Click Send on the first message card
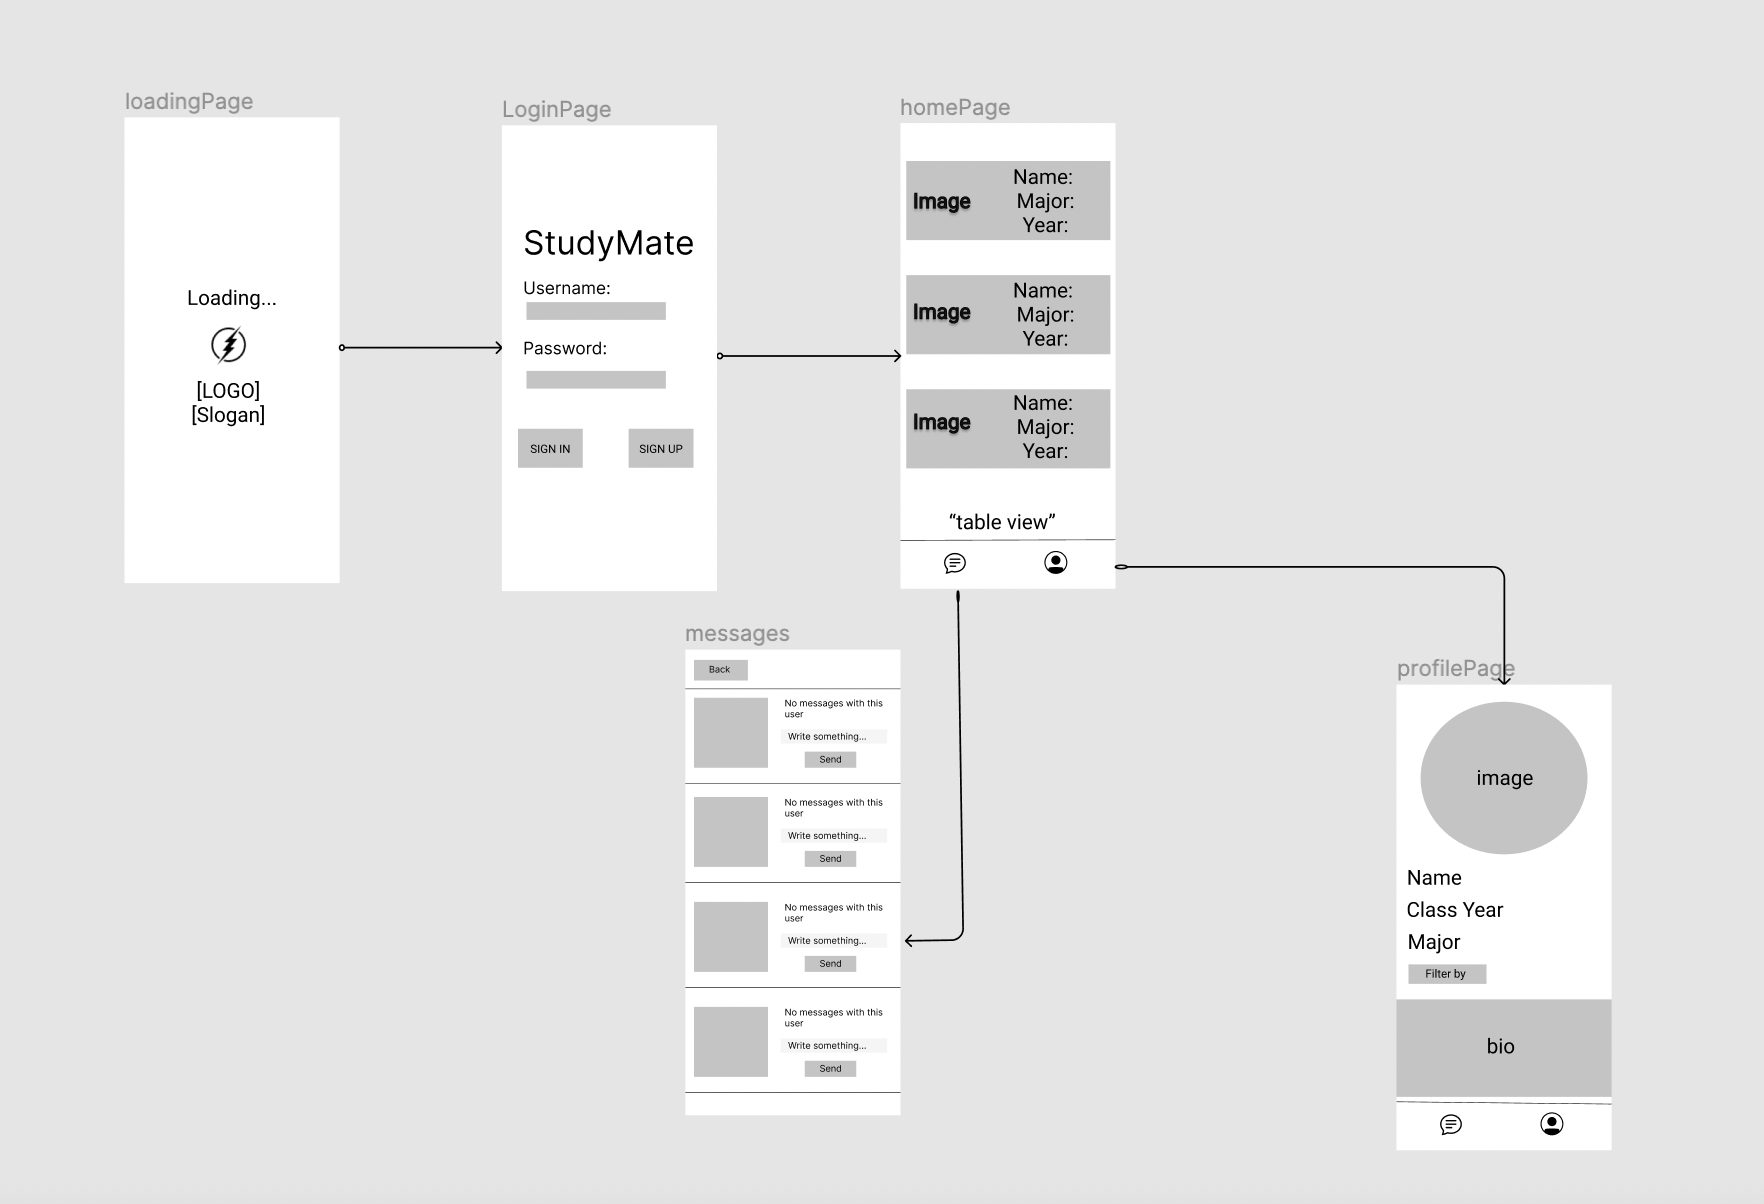 pos(829,759)
